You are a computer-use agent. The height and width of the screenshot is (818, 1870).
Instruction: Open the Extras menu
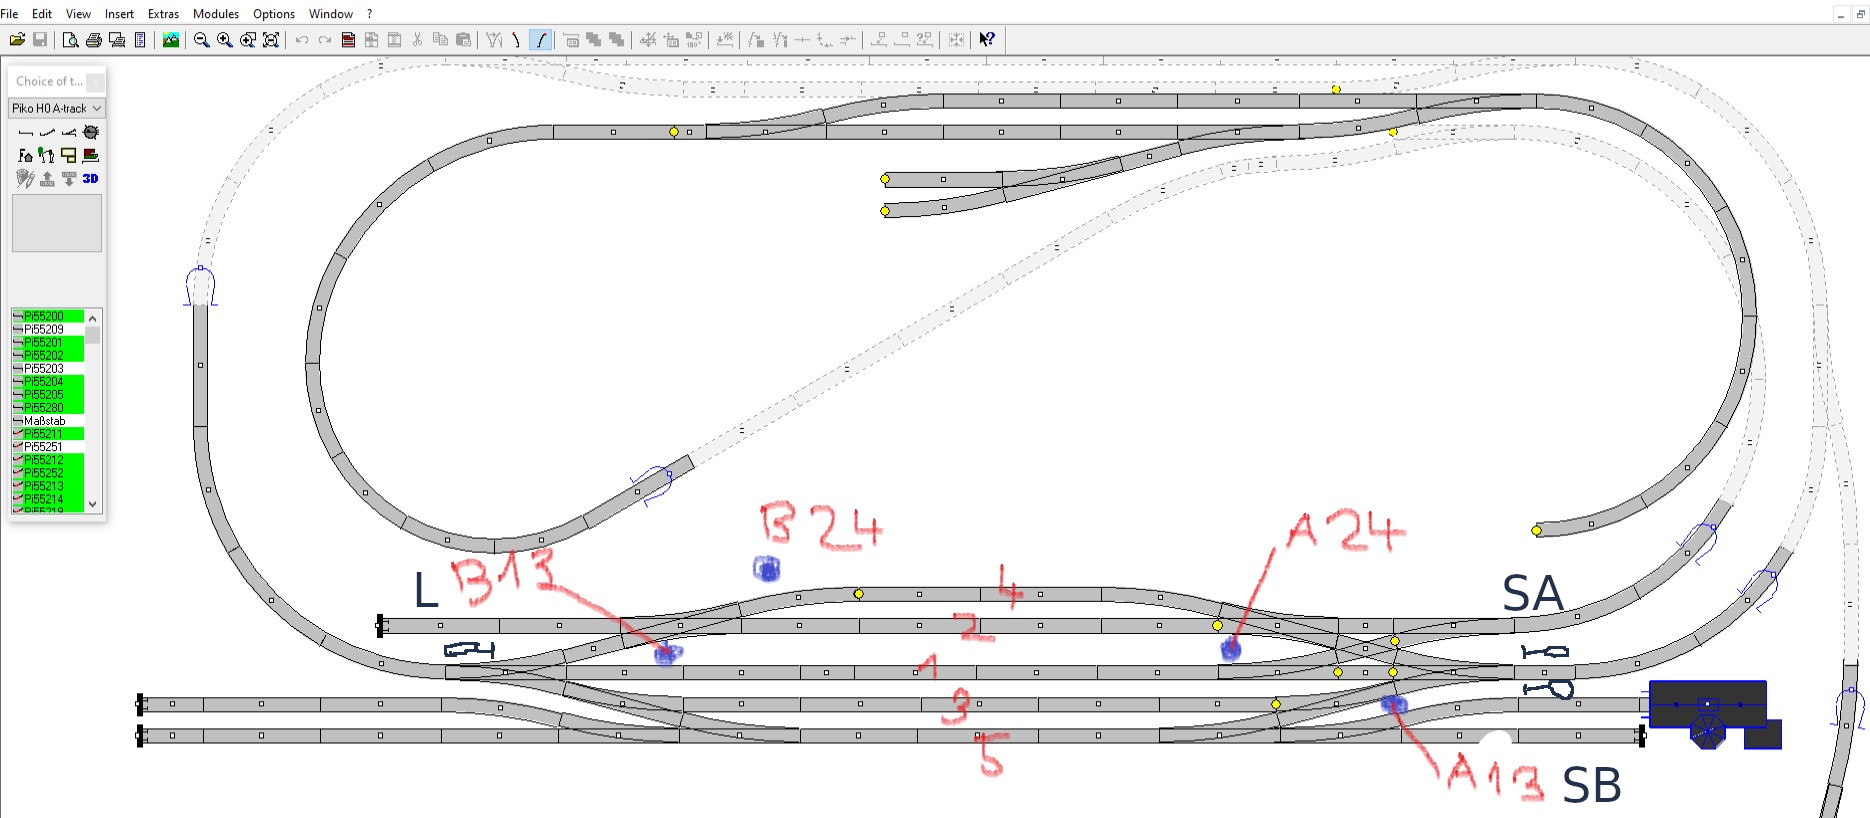tap(163, 14)
